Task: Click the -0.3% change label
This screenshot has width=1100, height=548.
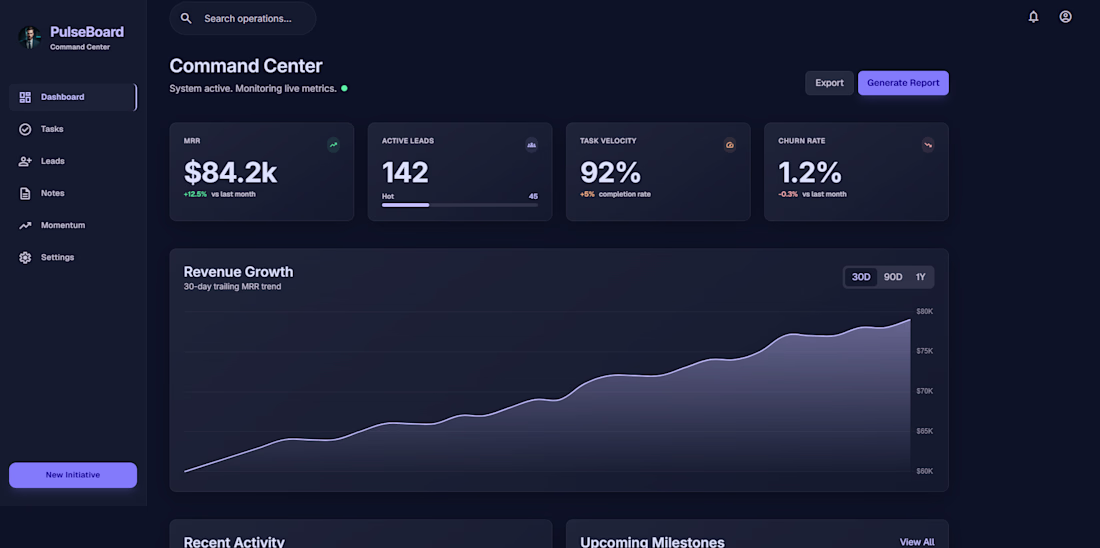Action: pos(788,194)
